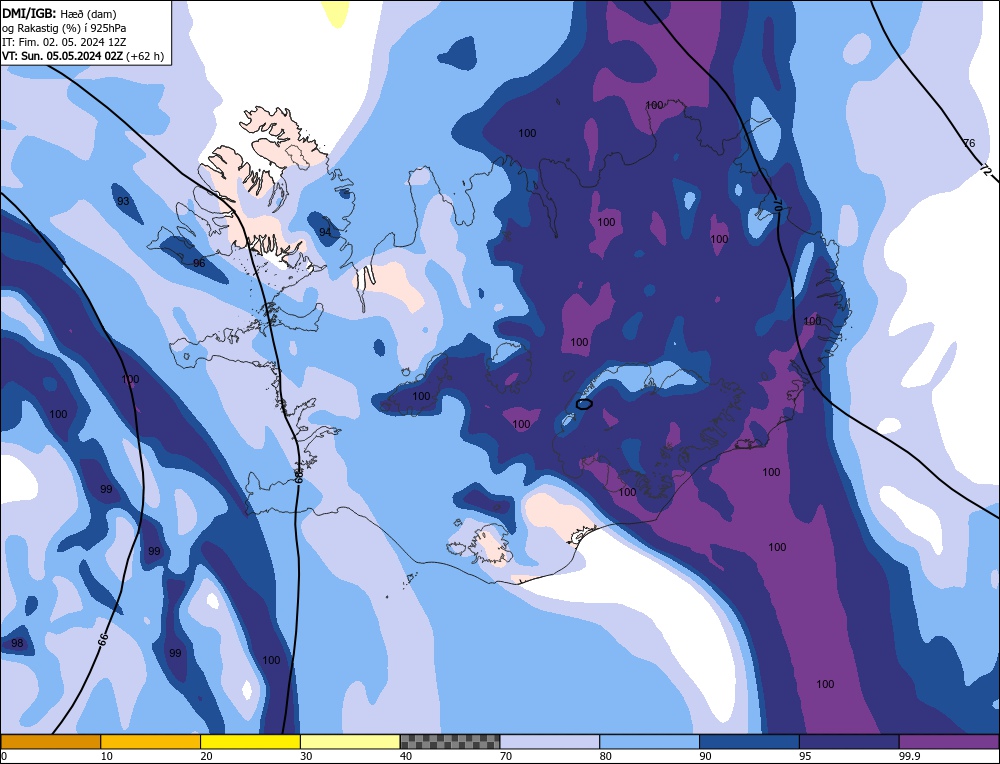Click the orange 10–20 legend swatch
This screenshot has width=1000, height=764.
[151, 741]
